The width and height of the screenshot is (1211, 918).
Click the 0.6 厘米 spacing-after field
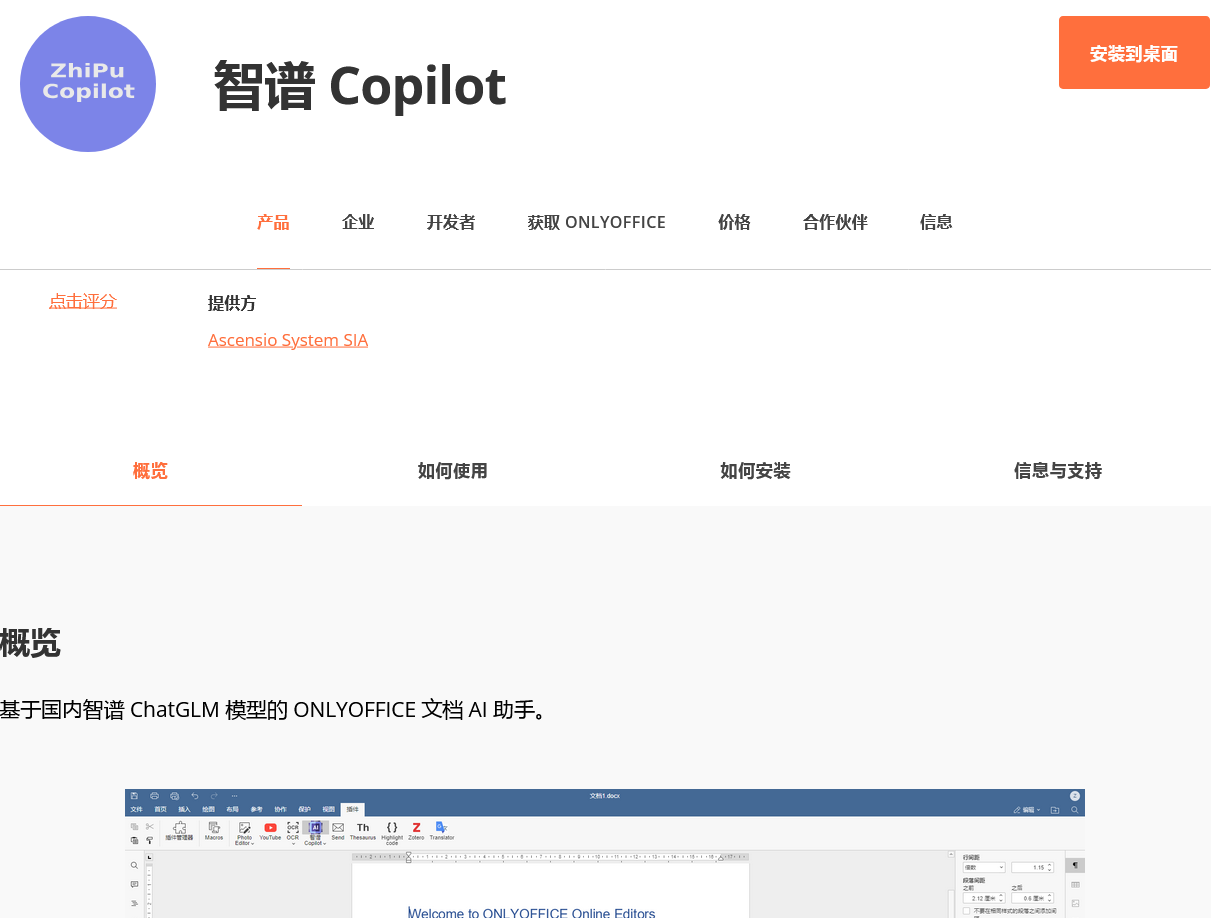coord(1032,898)
